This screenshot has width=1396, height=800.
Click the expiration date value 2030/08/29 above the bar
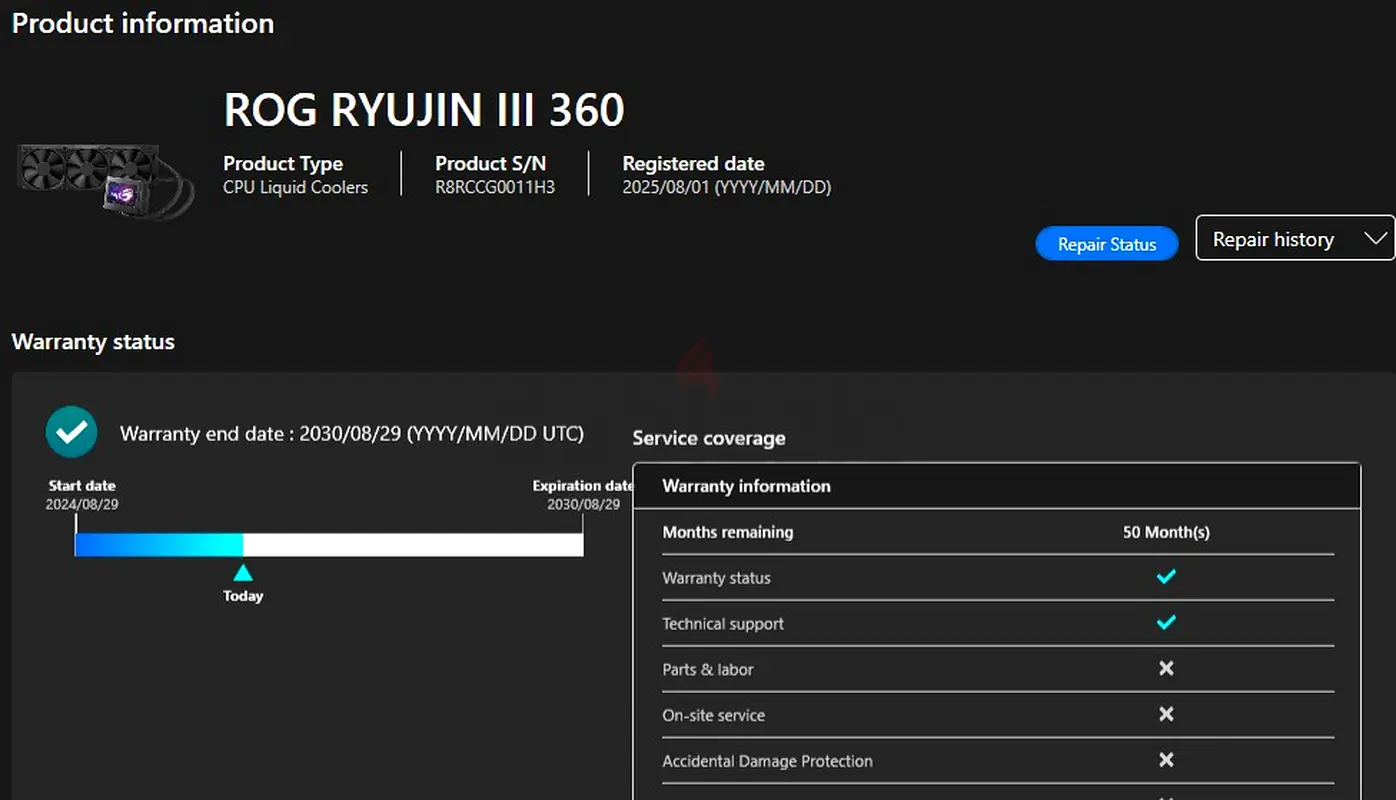pos(584,505)
